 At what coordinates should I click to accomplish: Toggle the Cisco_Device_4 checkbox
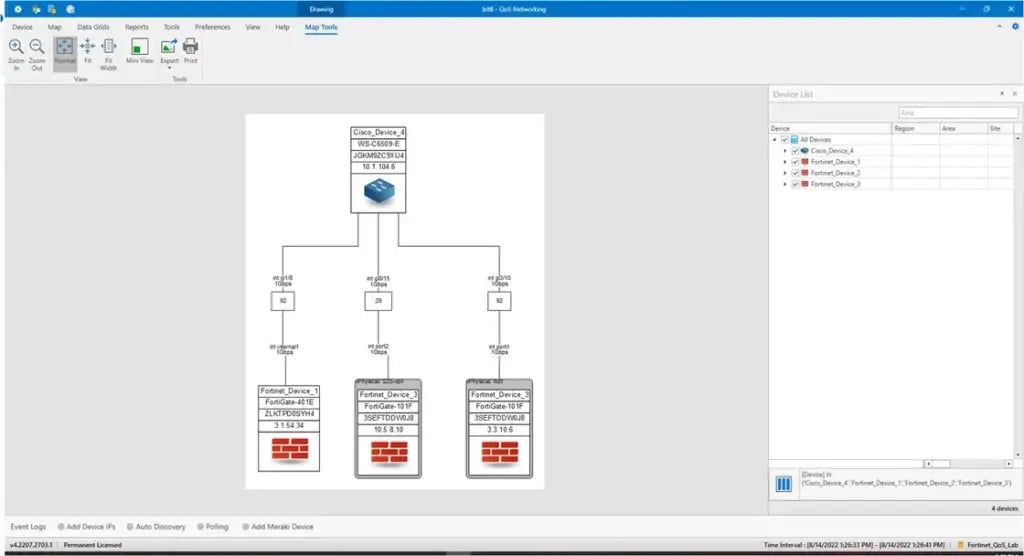tap(795, 151)
